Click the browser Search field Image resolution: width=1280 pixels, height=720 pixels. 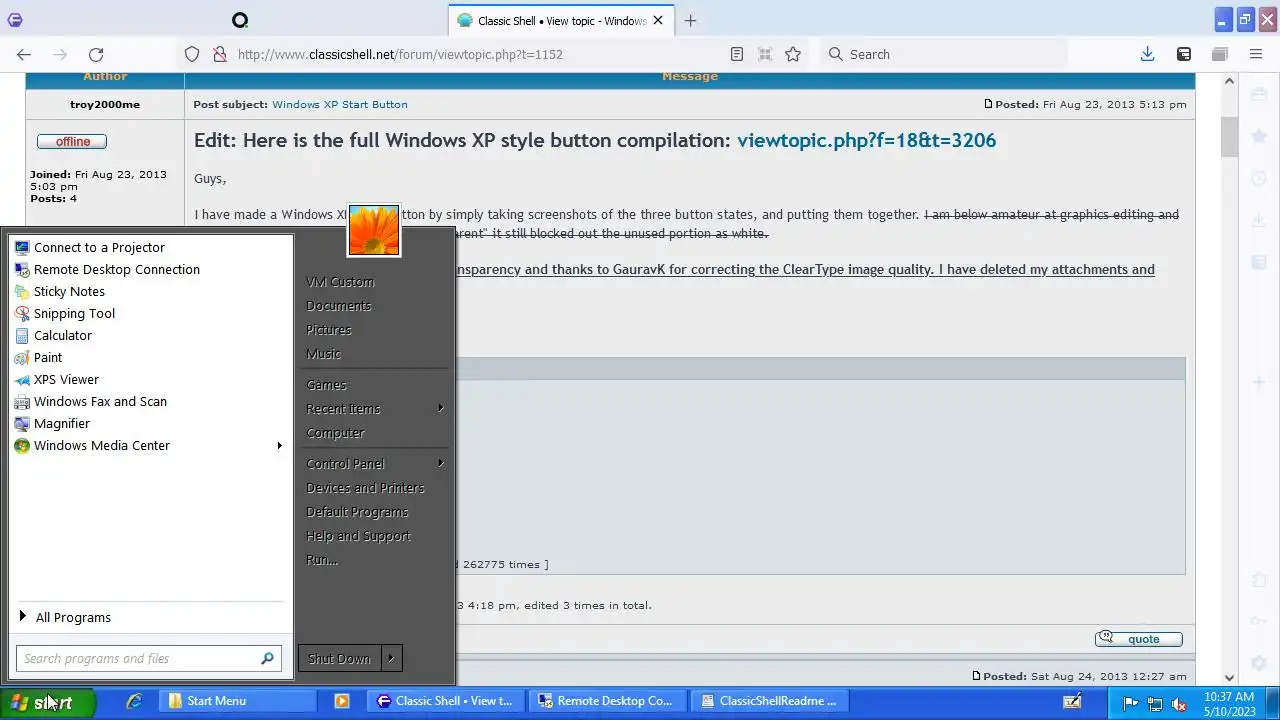945,54
